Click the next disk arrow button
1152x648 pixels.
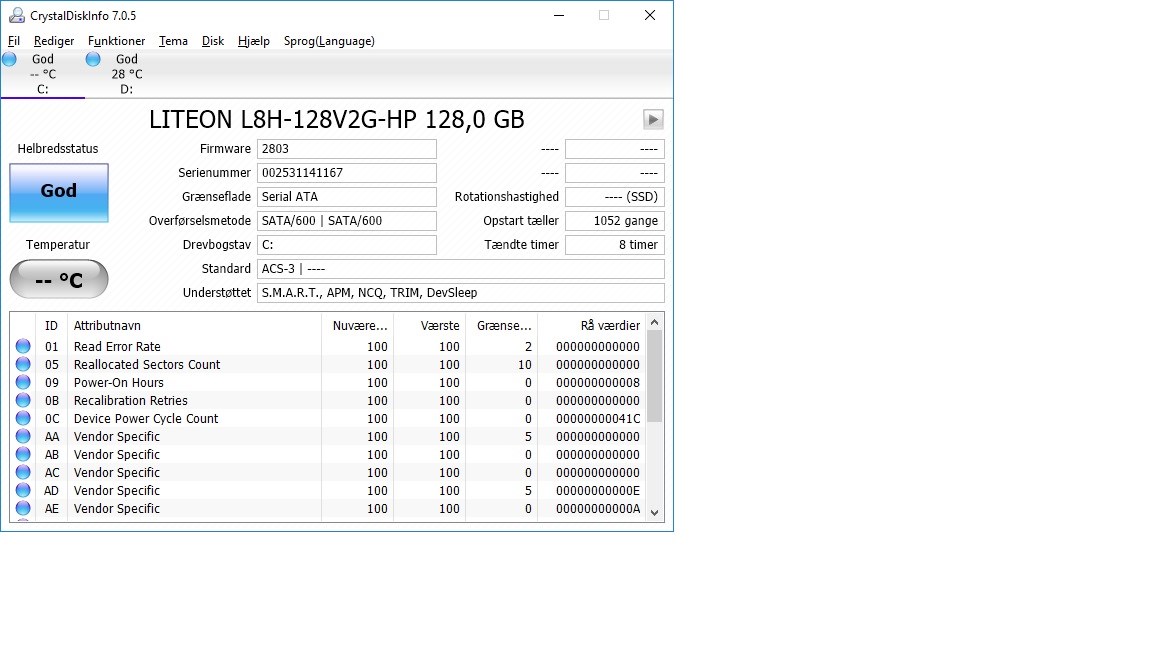coord(653,120)
